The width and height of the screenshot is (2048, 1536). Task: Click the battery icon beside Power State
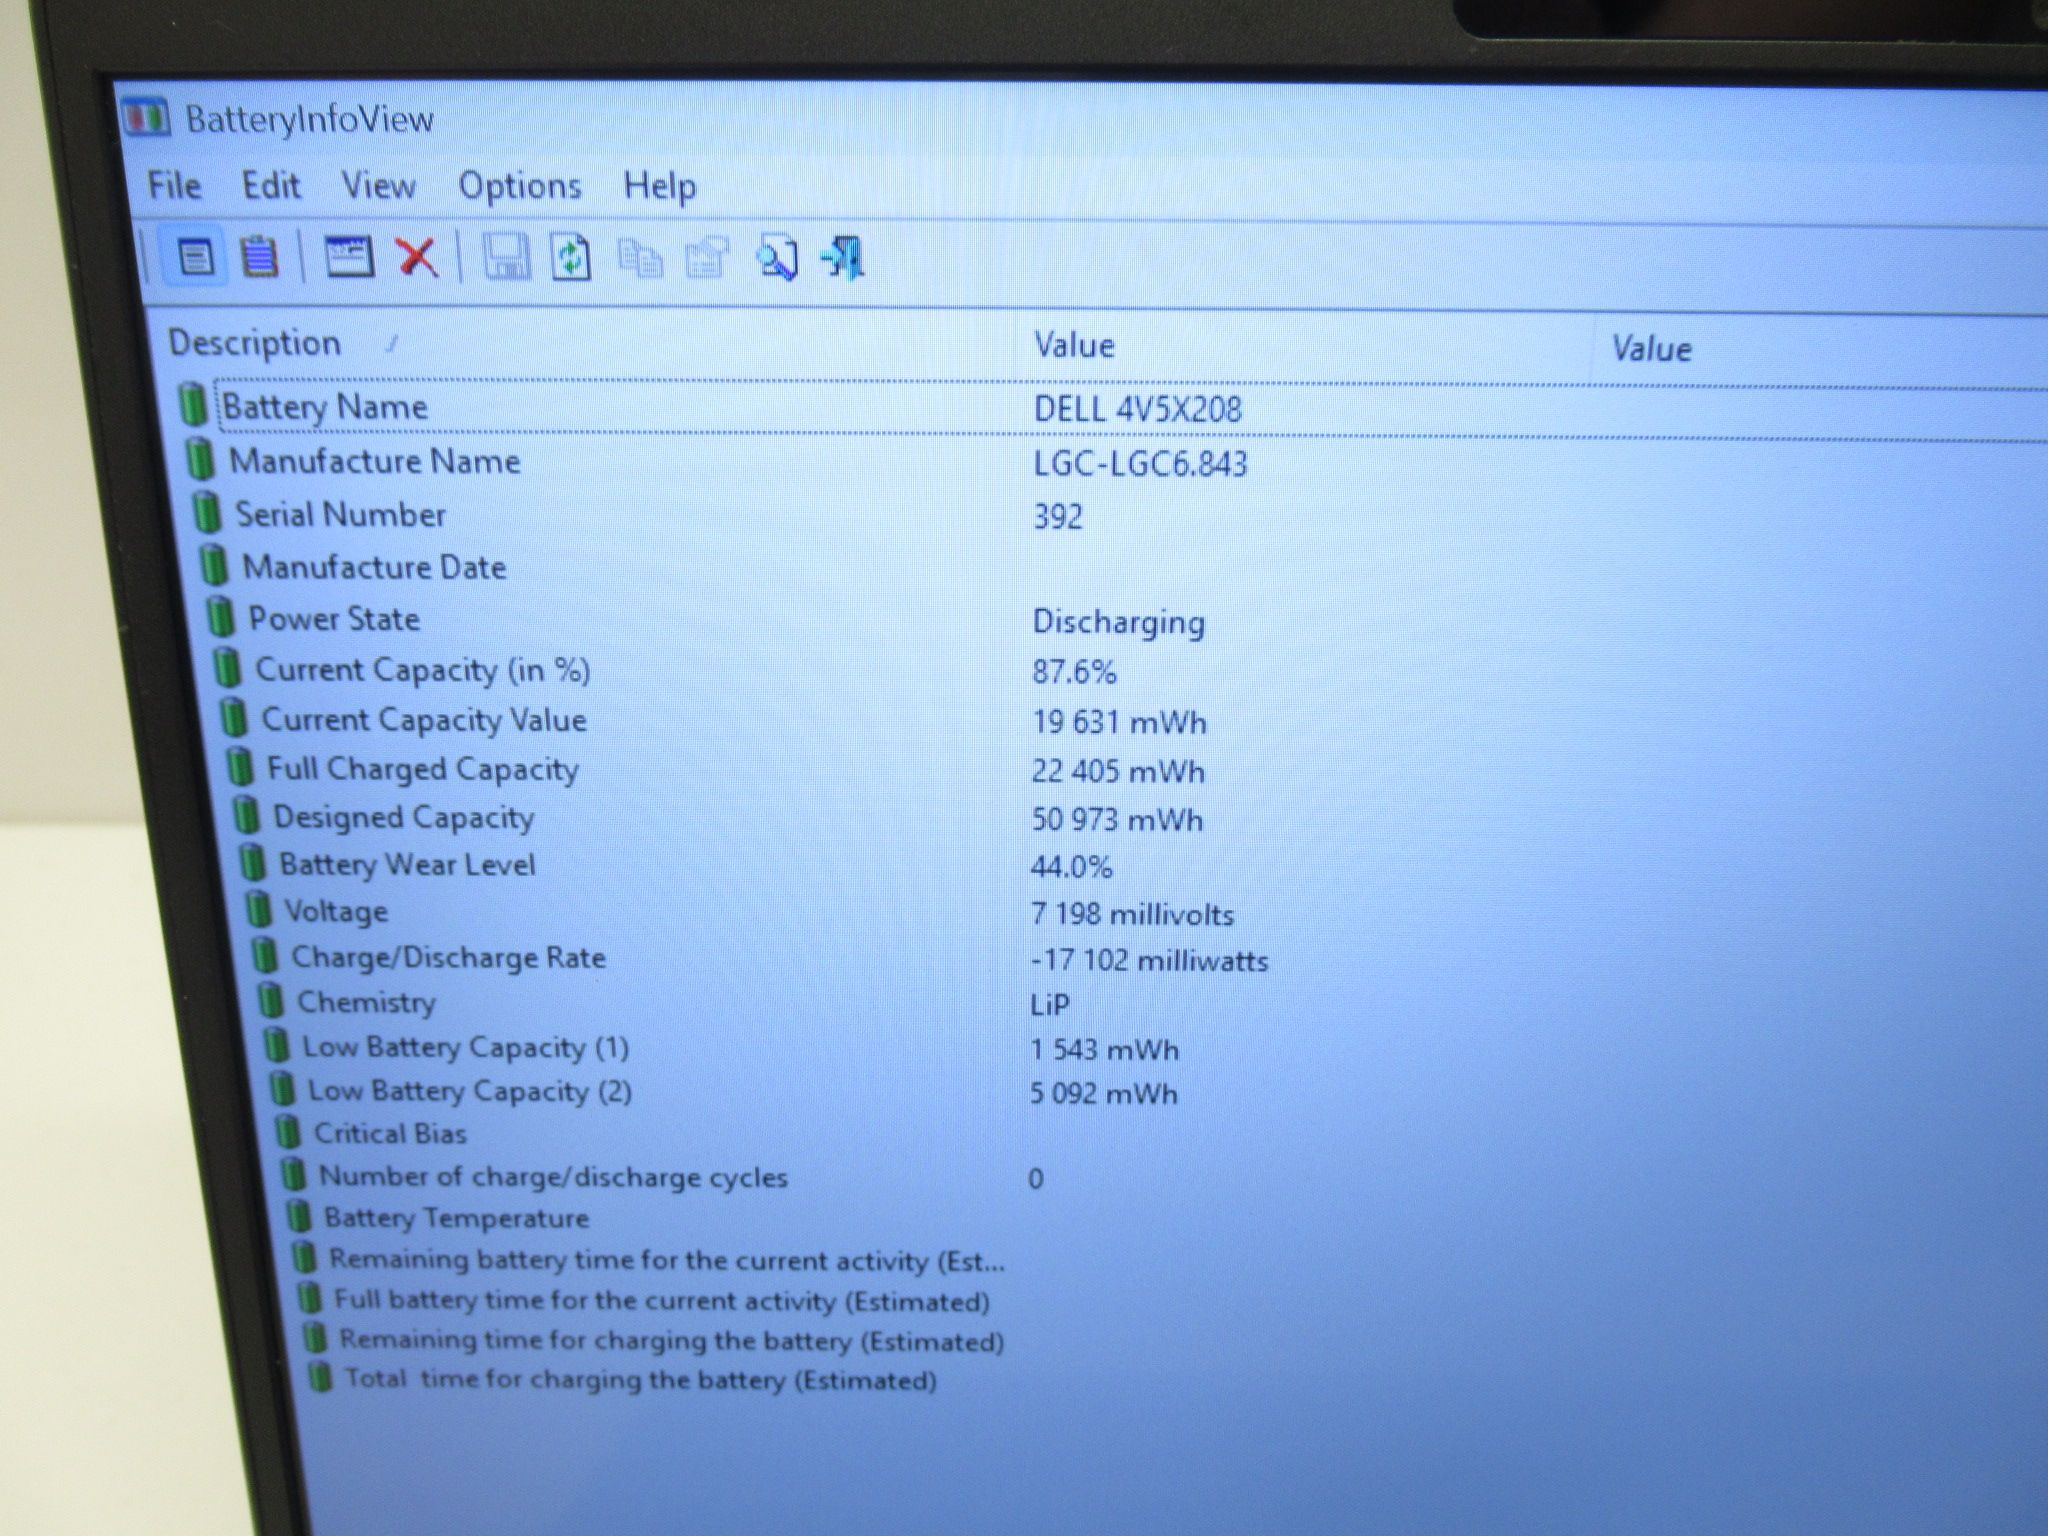pyautogui.click(x=220, y=616)
